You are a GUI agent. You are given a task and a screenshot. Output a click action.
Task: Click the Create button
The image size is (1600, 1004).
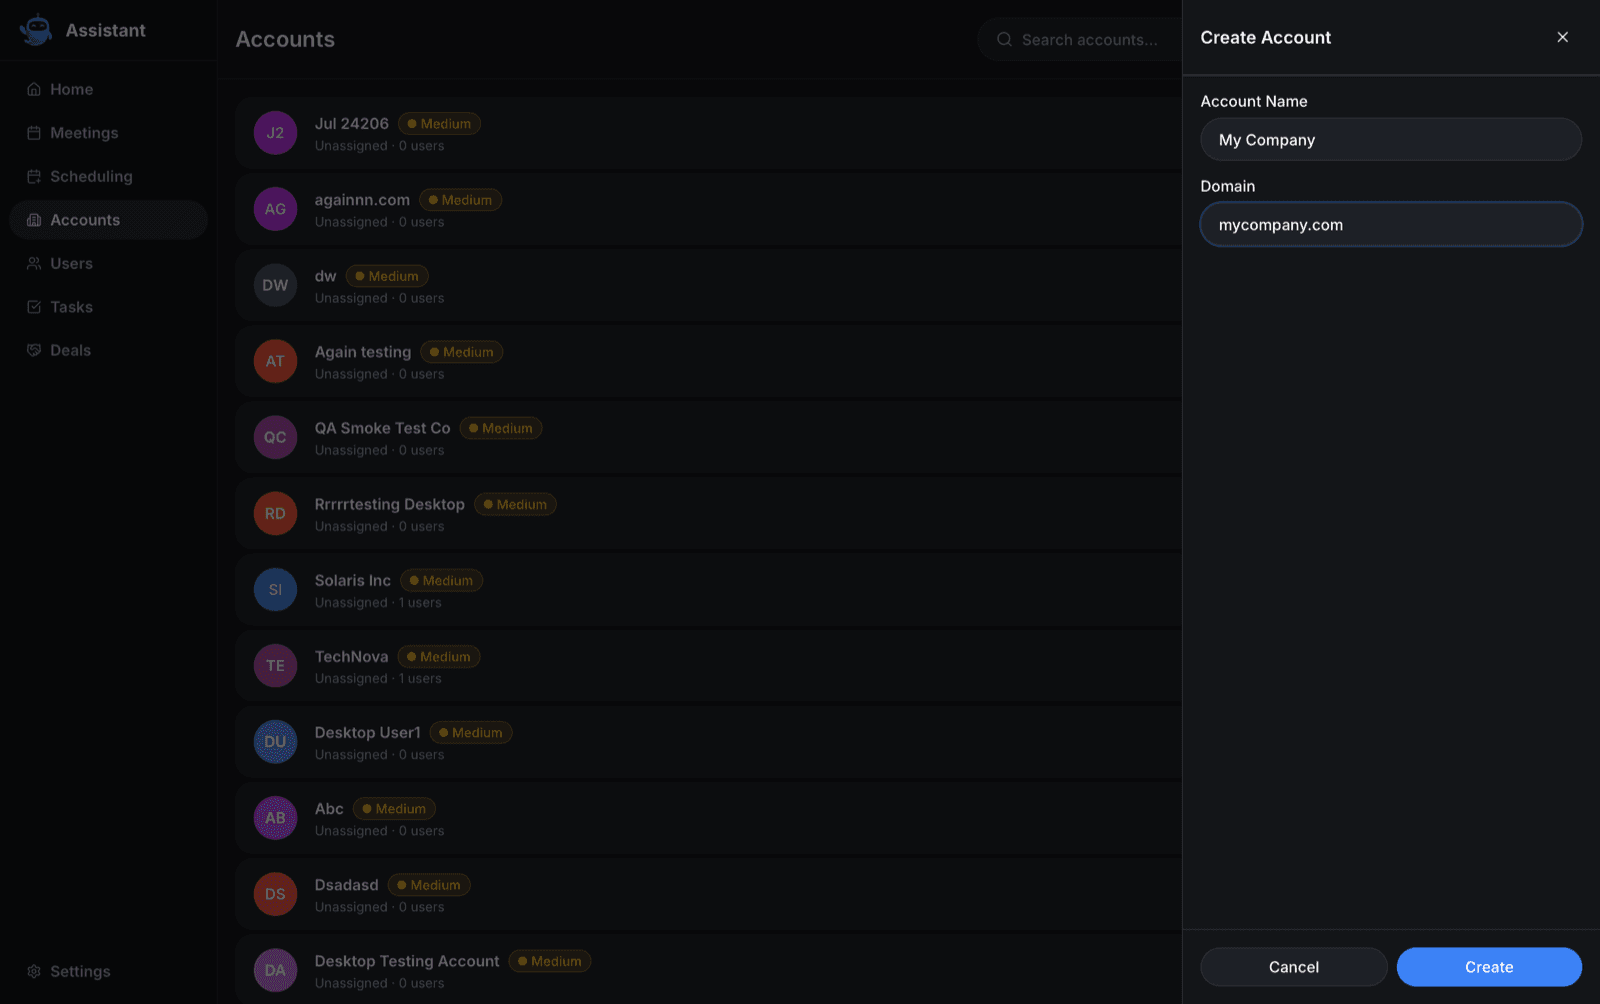[1489, 967]
